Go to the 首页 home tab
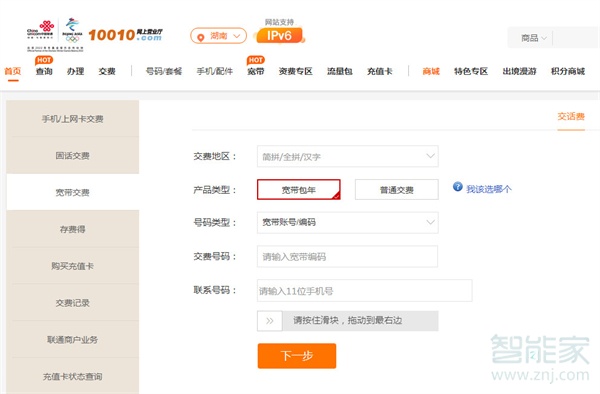Screen dimensions: 600x394 13,71
